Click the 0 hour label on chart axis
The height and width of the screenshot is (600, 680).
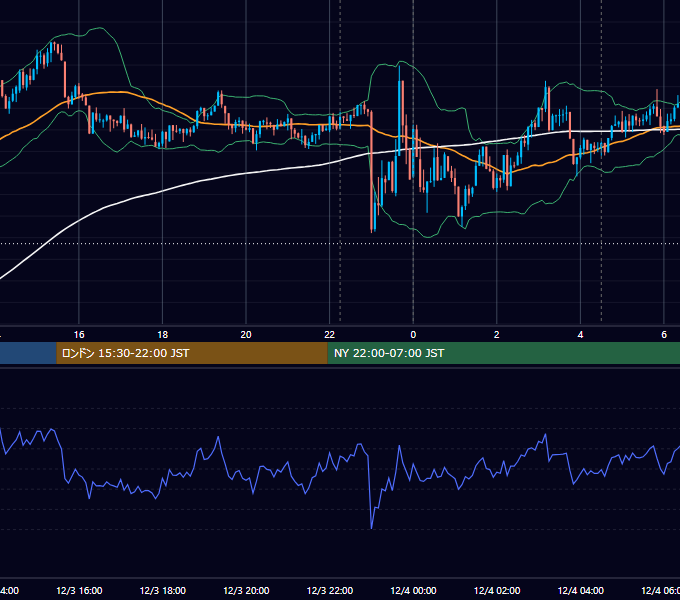413,334
